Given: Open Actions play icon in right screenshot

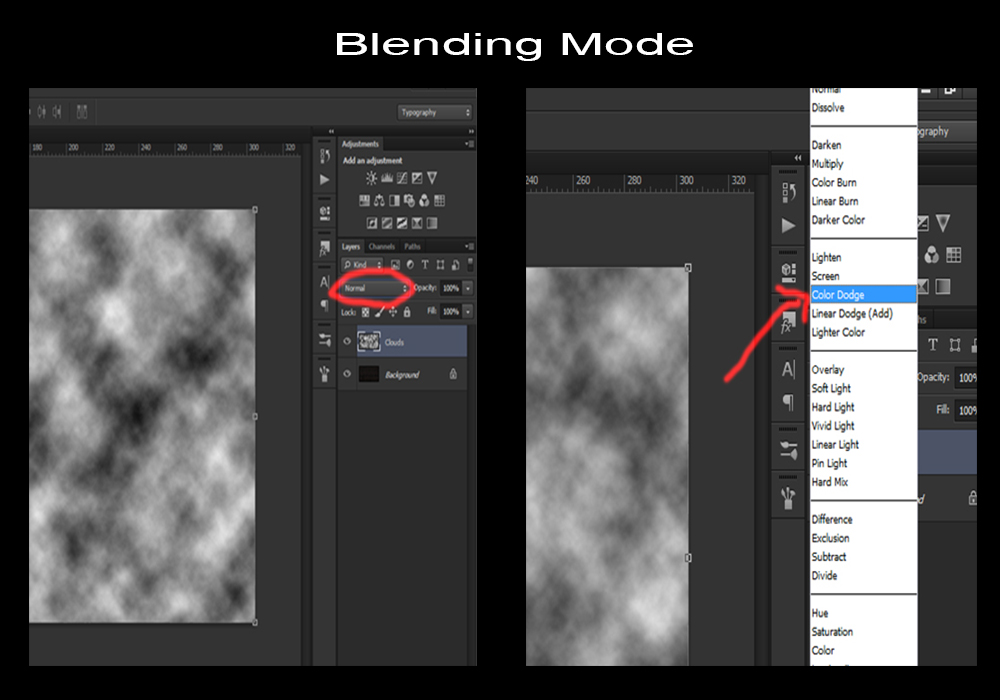Looking at the screenshot, I should (788, 226).
